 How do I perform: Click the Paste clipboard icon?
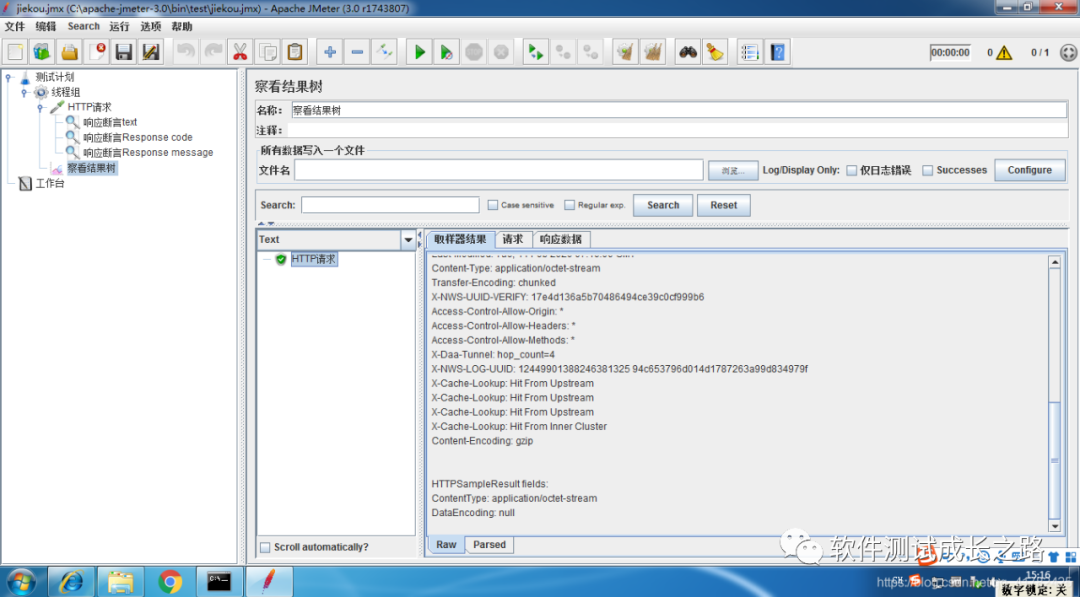coord(295,52)
